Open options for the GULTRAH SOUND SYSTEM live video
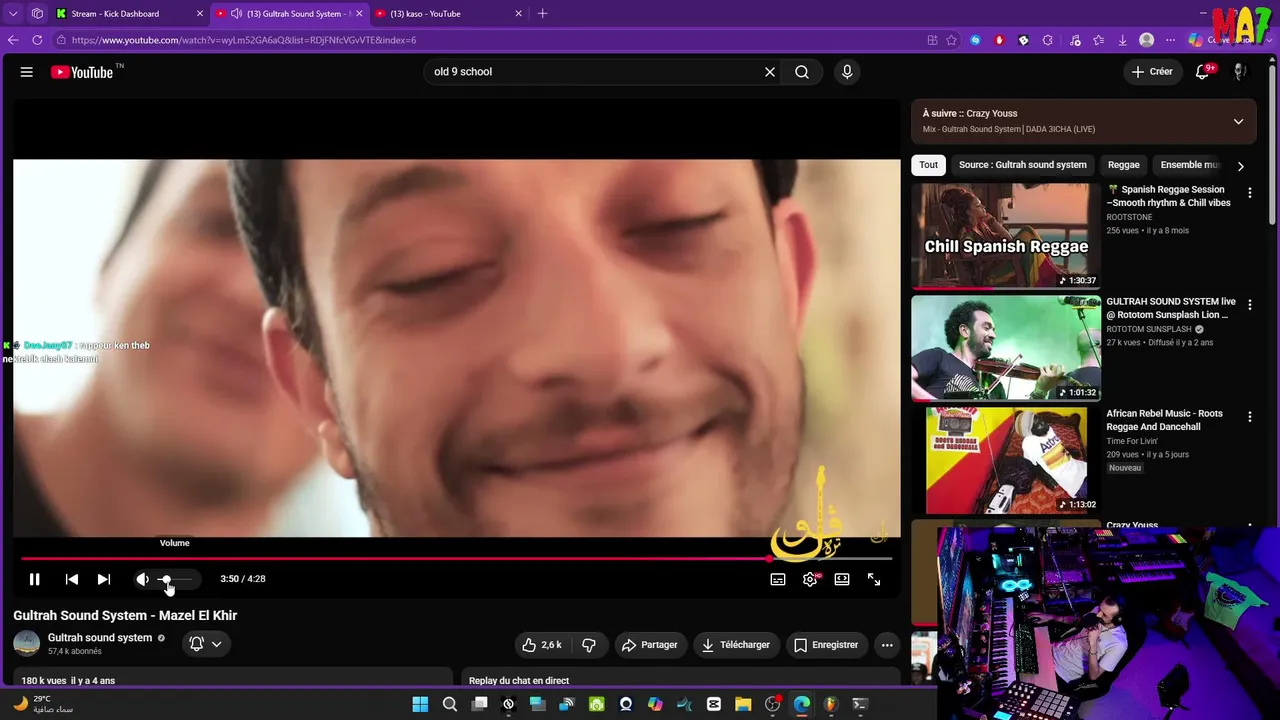Viewport: 1280px width, 720px height. click(1249, 304)
